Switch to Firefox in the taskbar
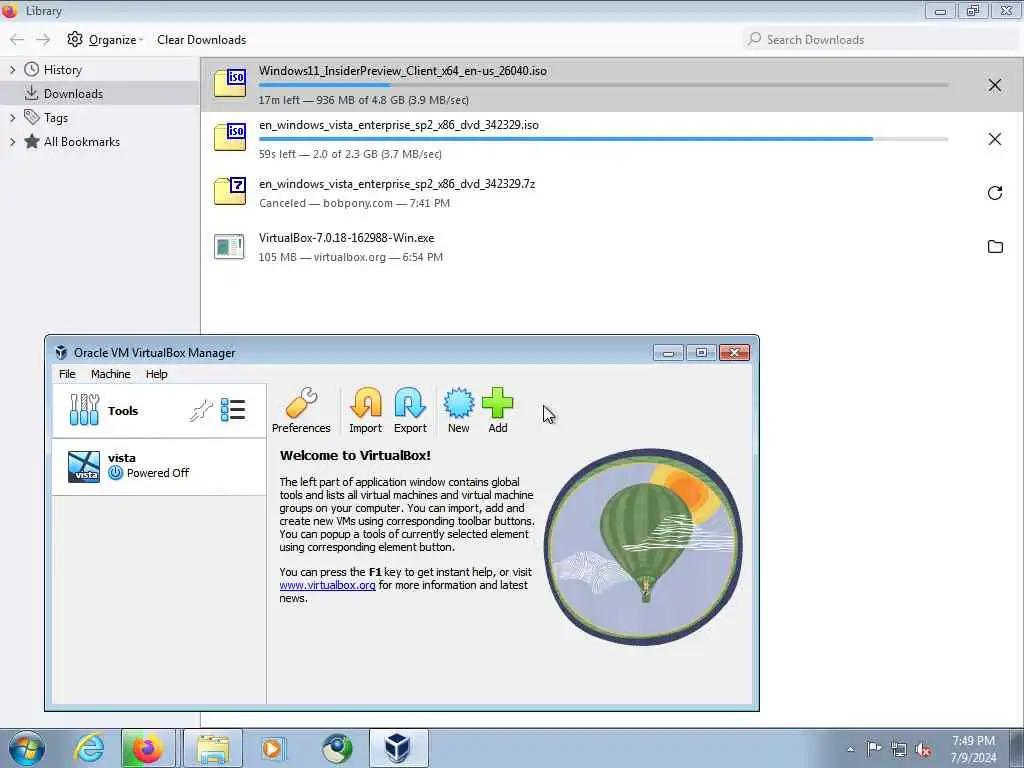 pyautogui.click(x=148, y=748)
